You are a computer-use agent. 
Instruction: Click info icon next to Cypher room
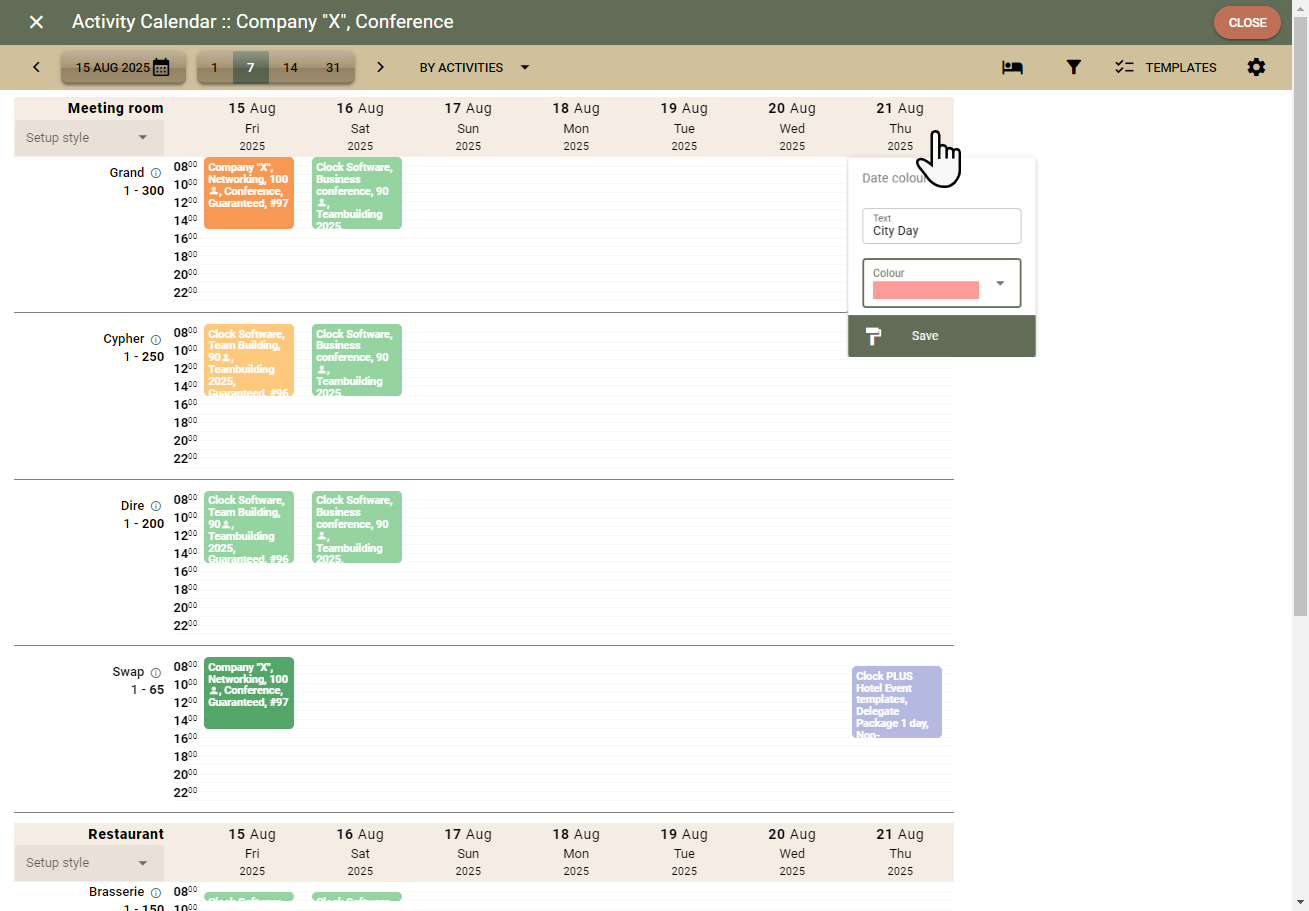pos(155,339)
